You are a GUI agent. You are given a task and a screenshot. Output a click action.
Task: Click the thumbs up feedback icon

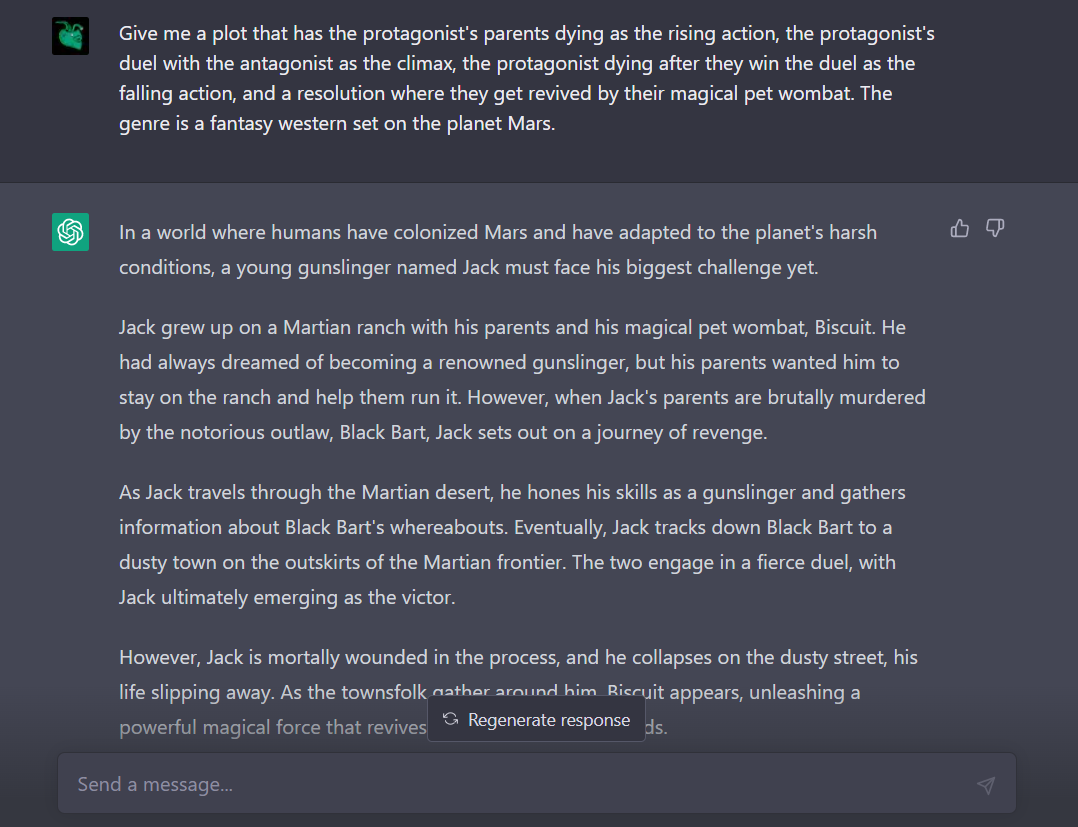coord(960,229)
